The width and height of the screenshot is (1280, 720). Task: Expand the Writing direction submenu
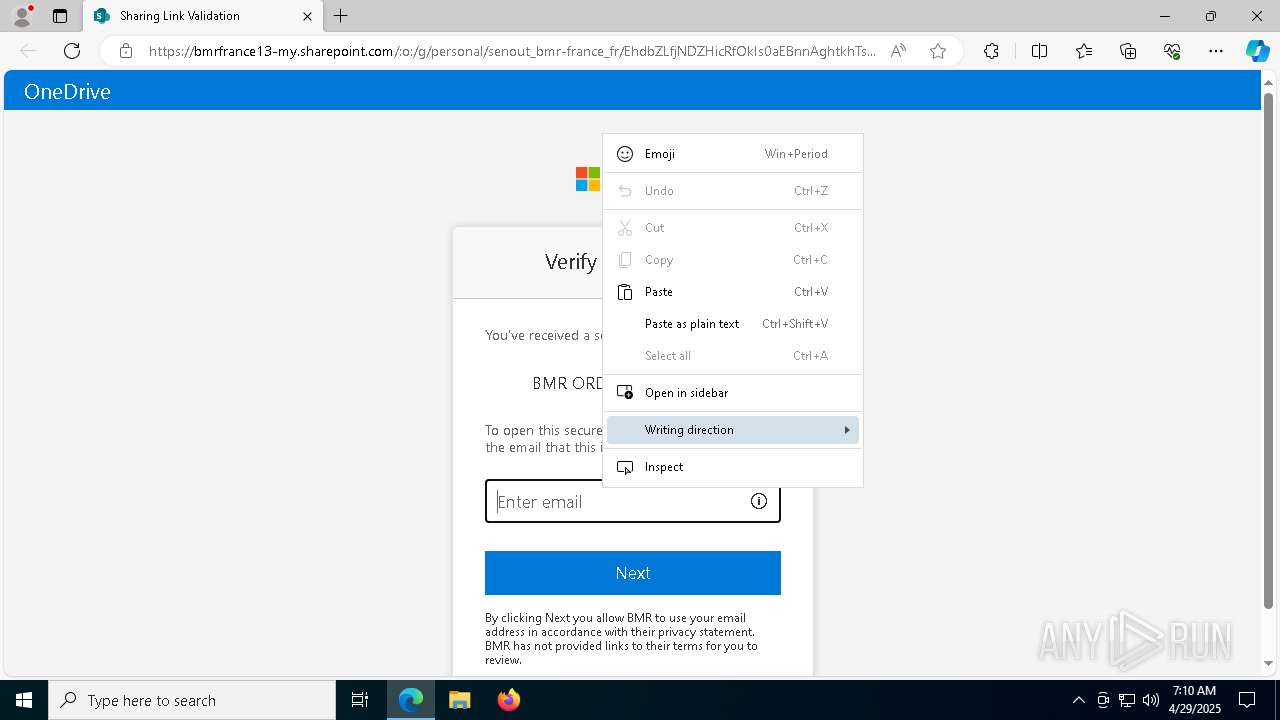[x=733, y=430]
